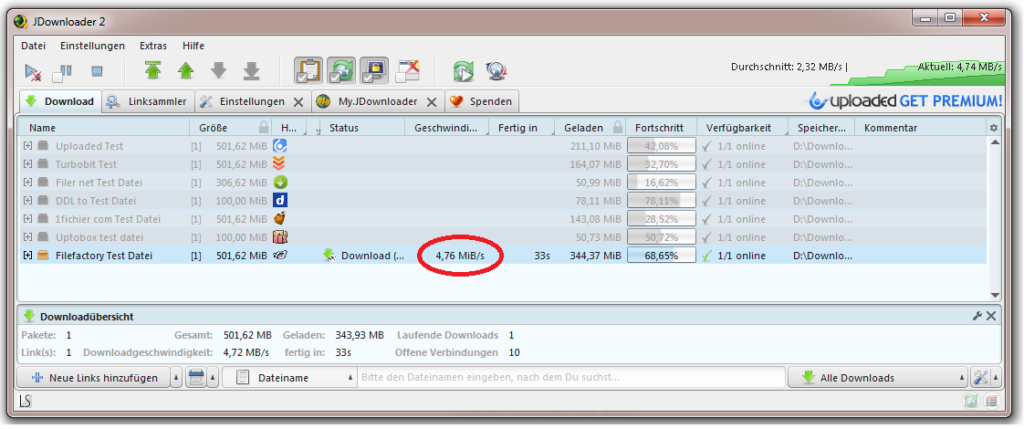Sort by the Status column header
Screen dimensions: 1024x429
pyautogui.click(x=362, y=128)
